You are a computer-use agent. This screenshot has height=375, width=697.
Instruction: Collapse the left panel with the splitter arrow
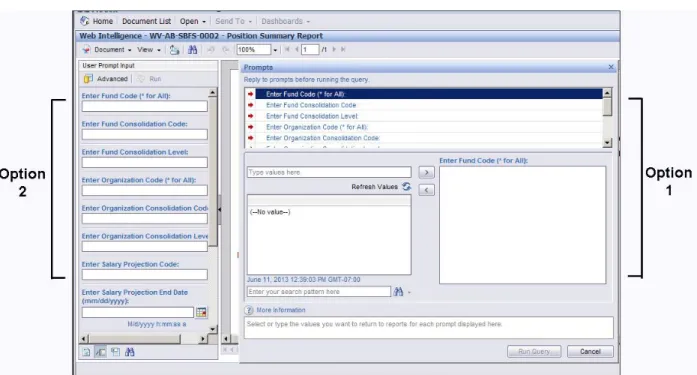coord(219,209)
